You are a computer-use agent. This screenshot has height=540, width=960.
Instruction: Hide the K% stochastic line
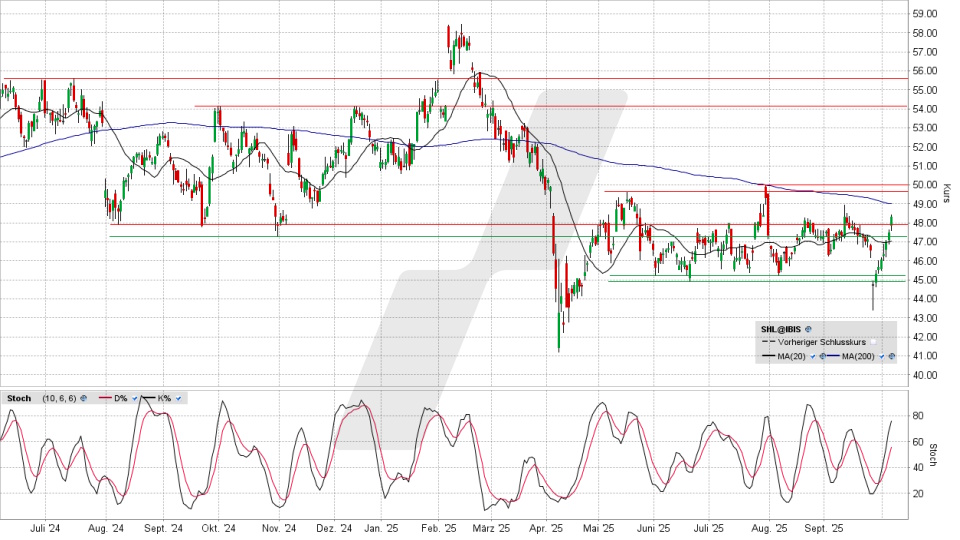tap(178, 398)
